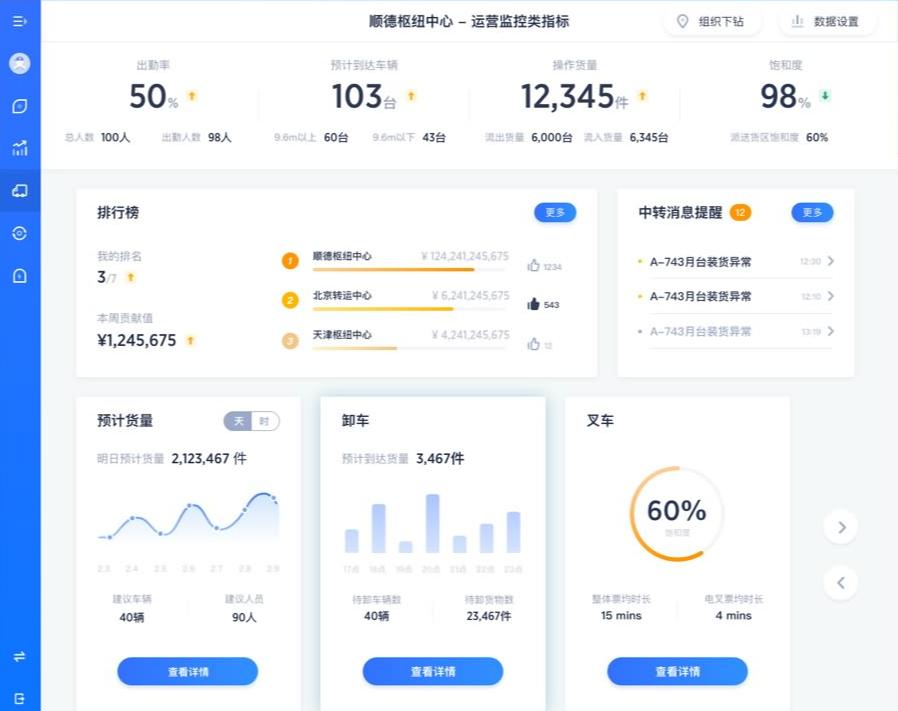Image resolution: width=898 pixels, height=711 pixels.
Task: Click the transfer arrows icon near sidebar bottom
Action: coord(20,656)
